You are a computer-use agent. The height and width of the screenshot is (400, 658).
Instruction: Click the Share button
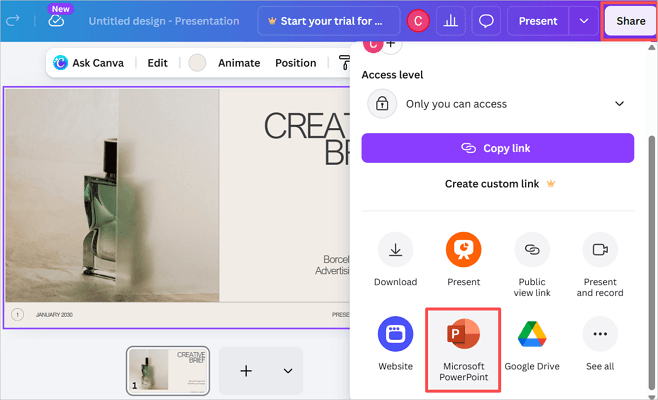pyautogui.click(x=630, y=21)
